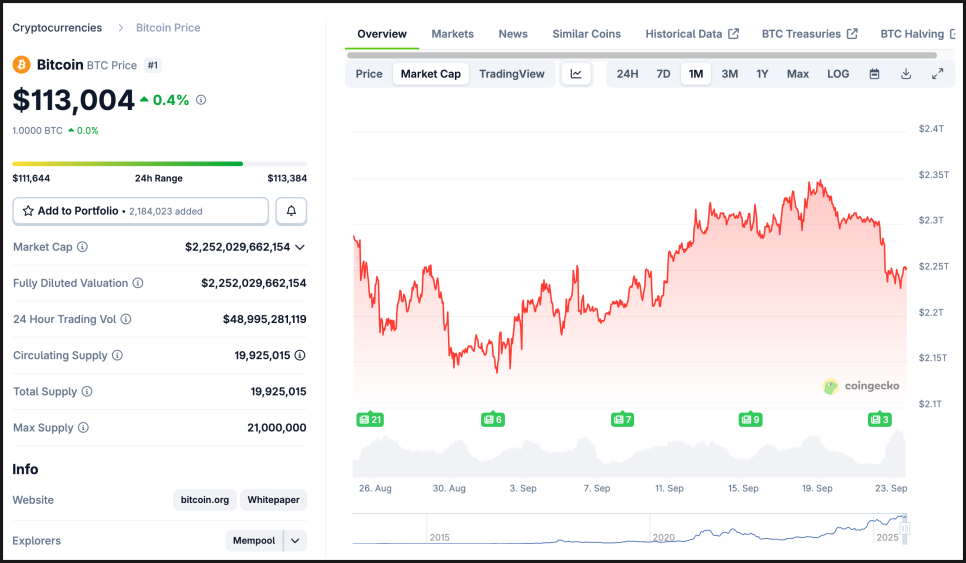Viewport: 966px width, 563px height.
Task: Set chart range to 3M
Action: [729, 74]
